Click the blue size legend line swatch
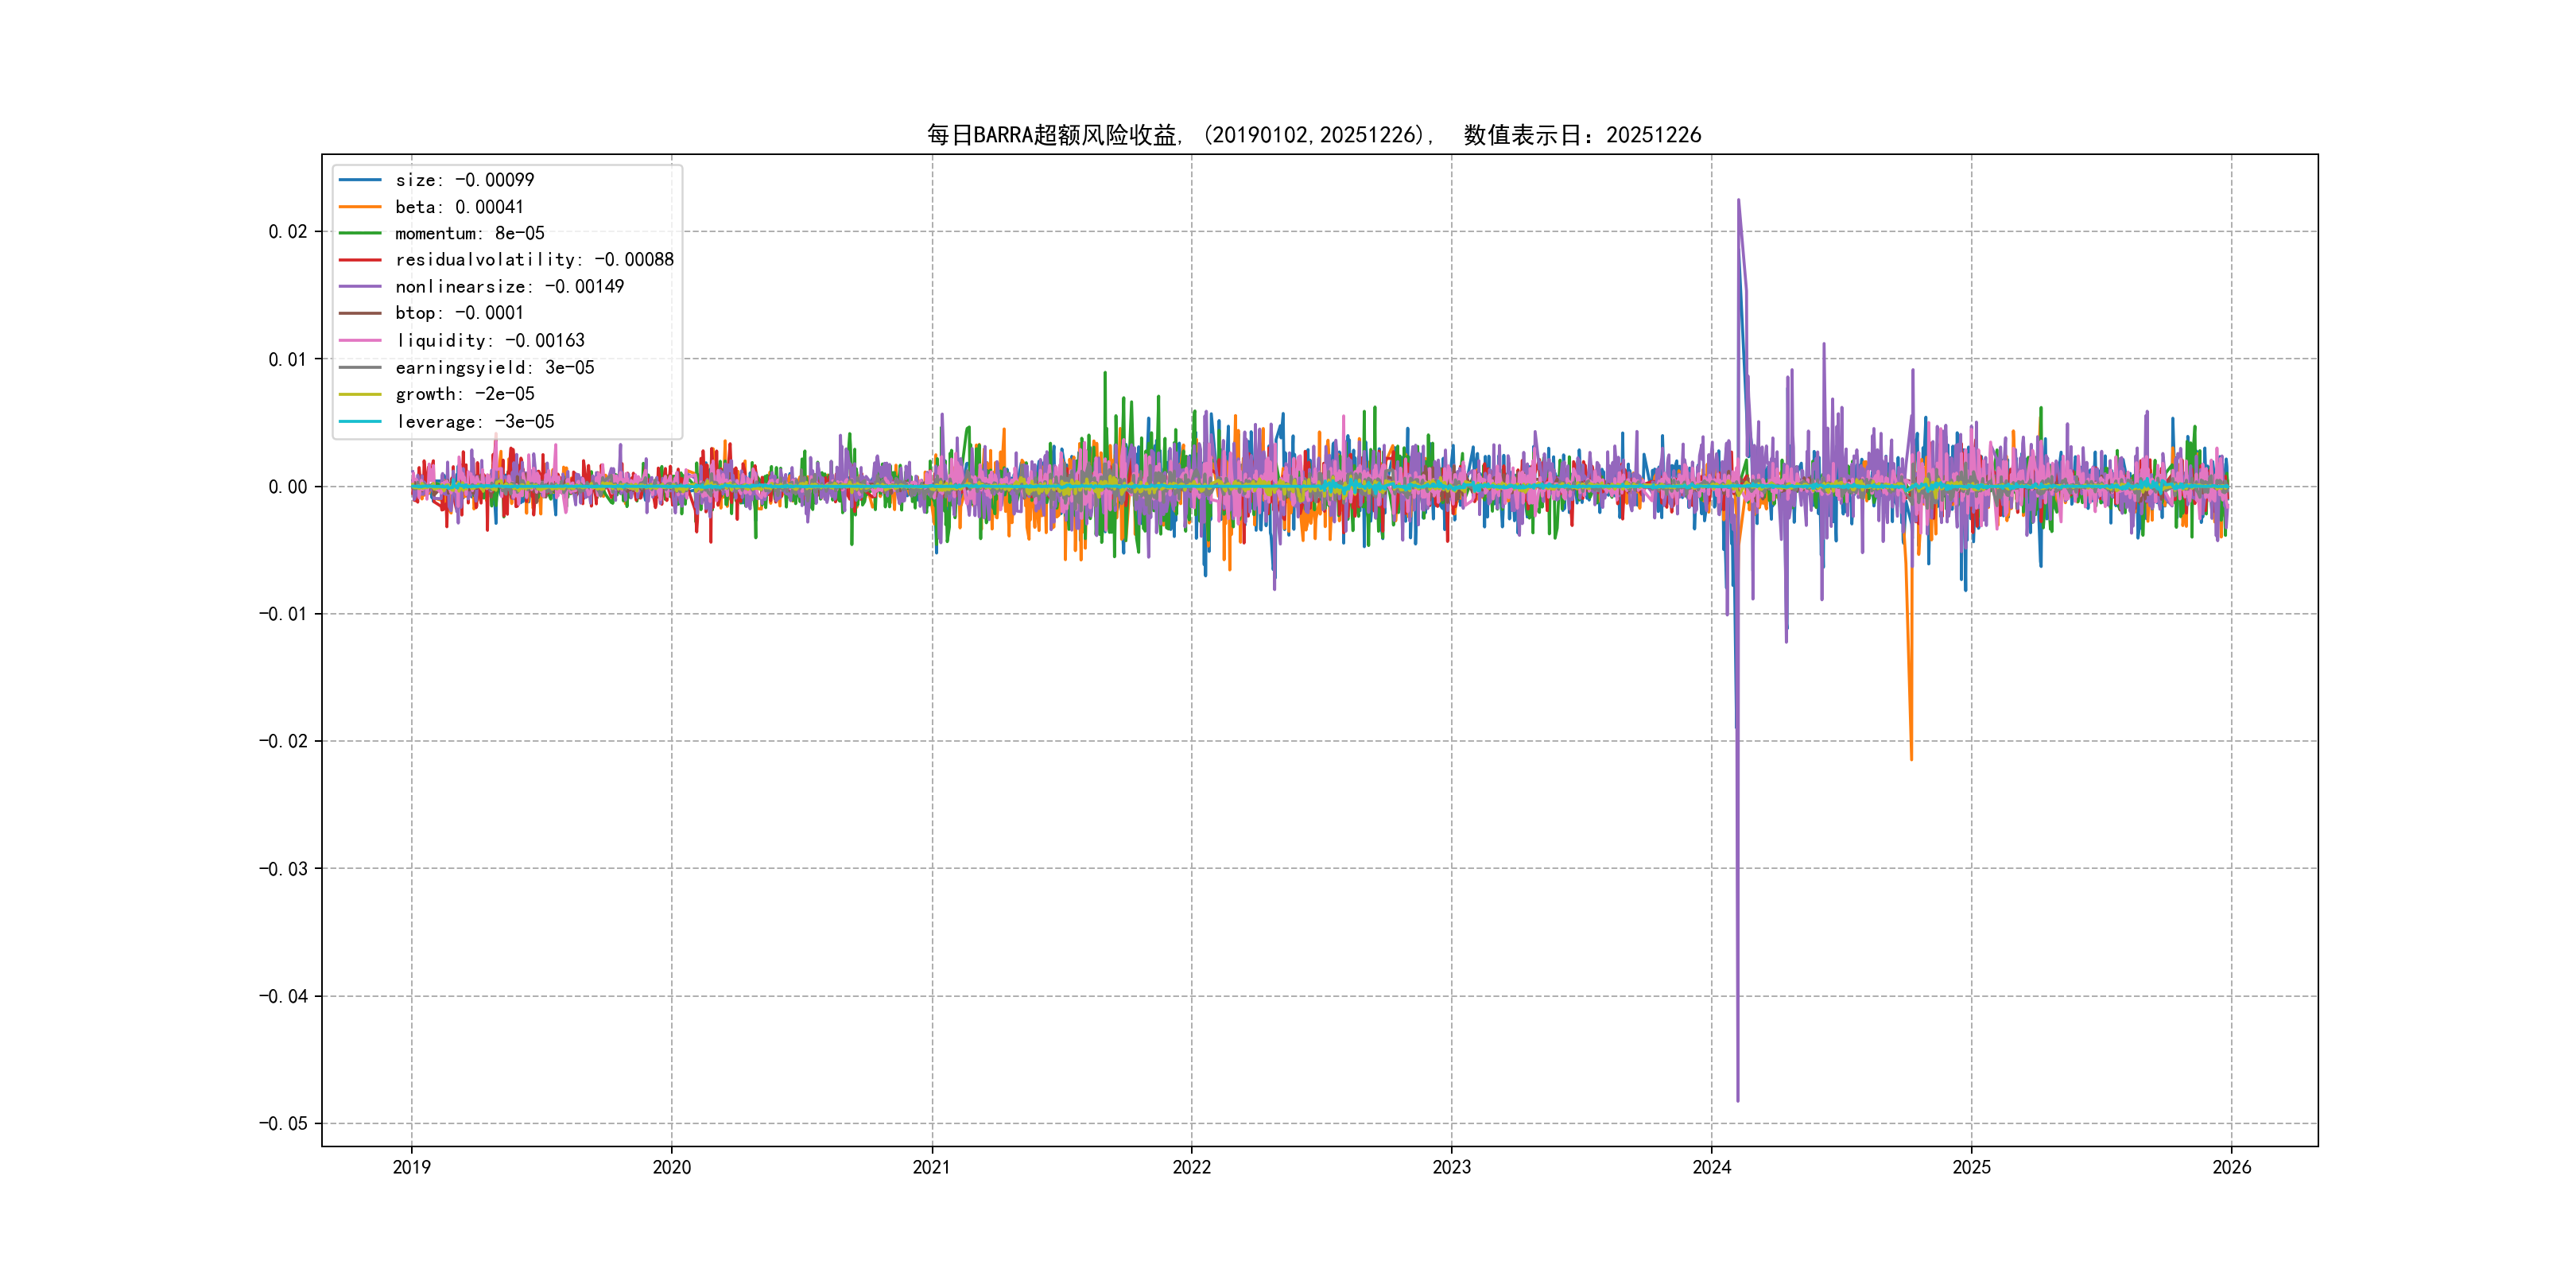This screenshot has width=2576, height=1288. tap(360, 180)
